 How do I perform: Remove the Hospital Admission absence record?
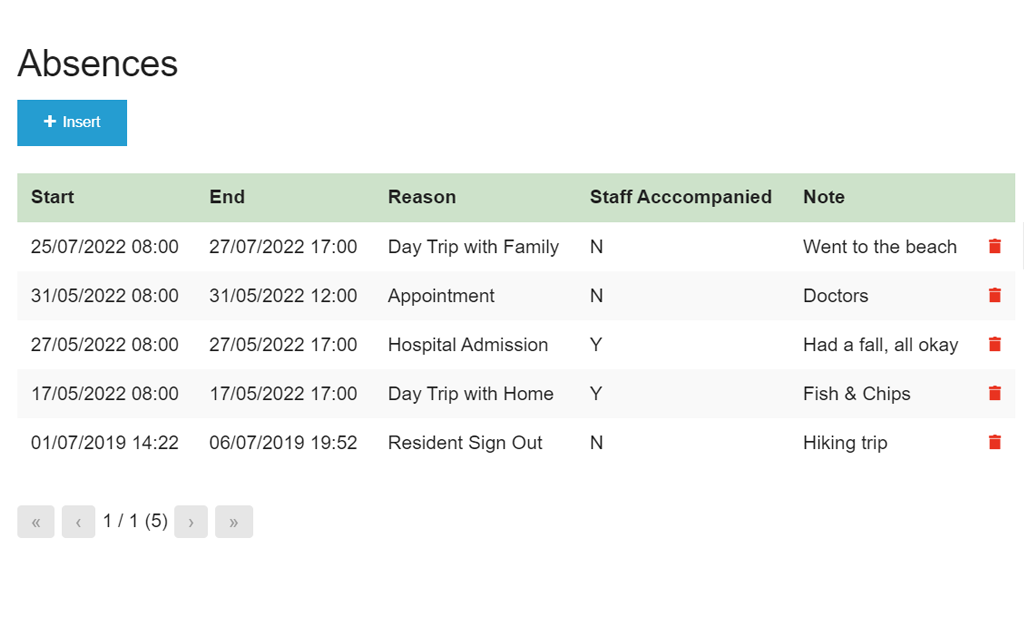click(995, 344)
